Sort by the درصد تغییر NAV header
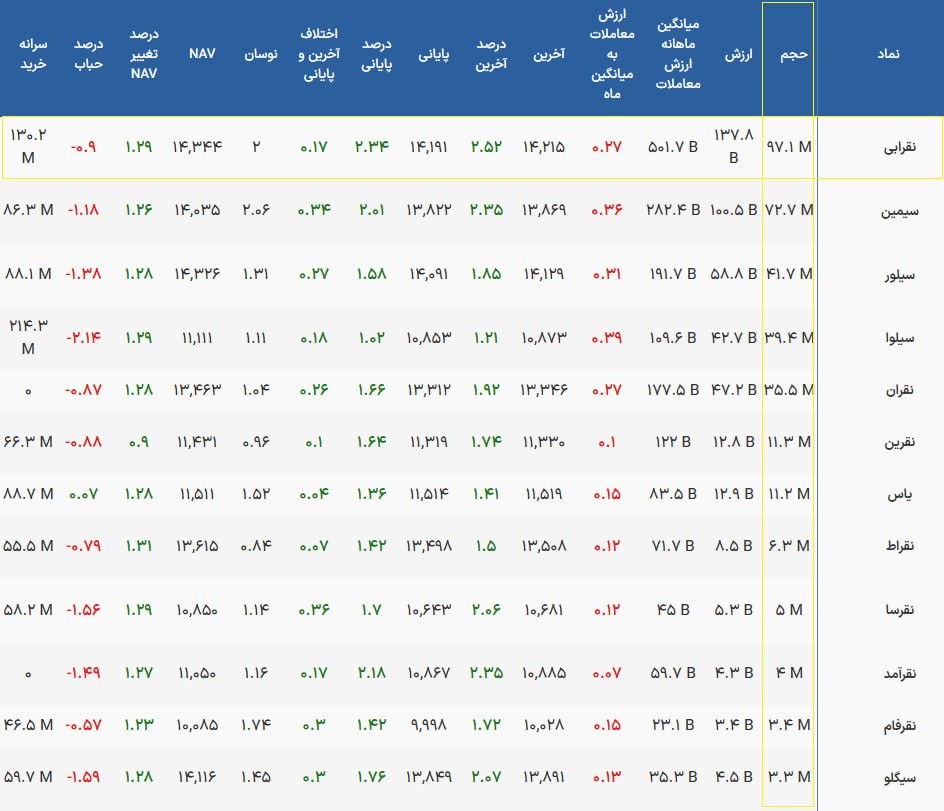This screenshot has height=811, width=944. 144,54
